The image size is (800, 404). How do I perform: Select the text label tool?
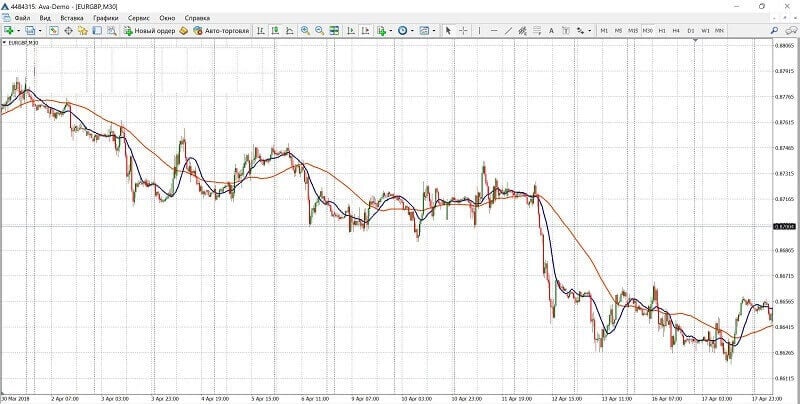click(x=566, y=31)
